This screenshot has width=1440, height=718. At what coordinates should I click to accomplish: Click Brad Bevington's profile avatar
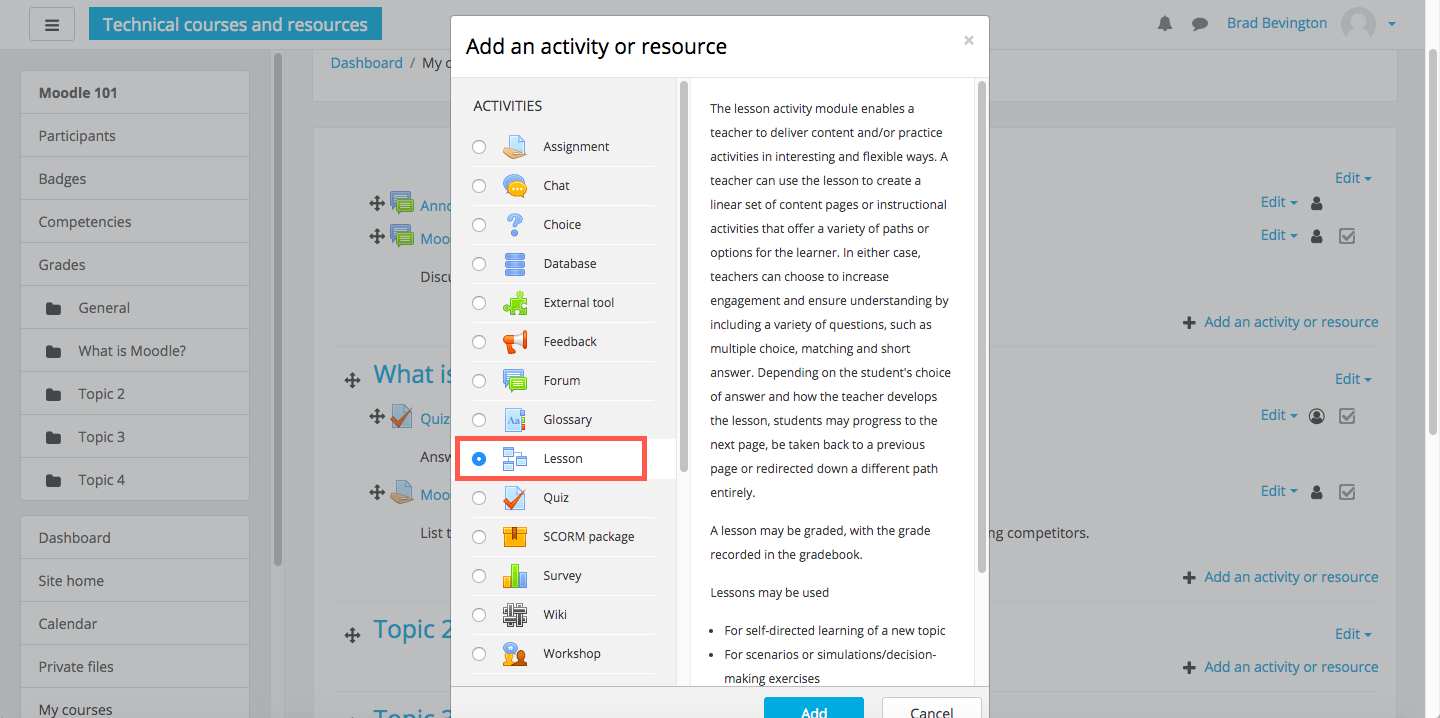(x=1358, y=24)
